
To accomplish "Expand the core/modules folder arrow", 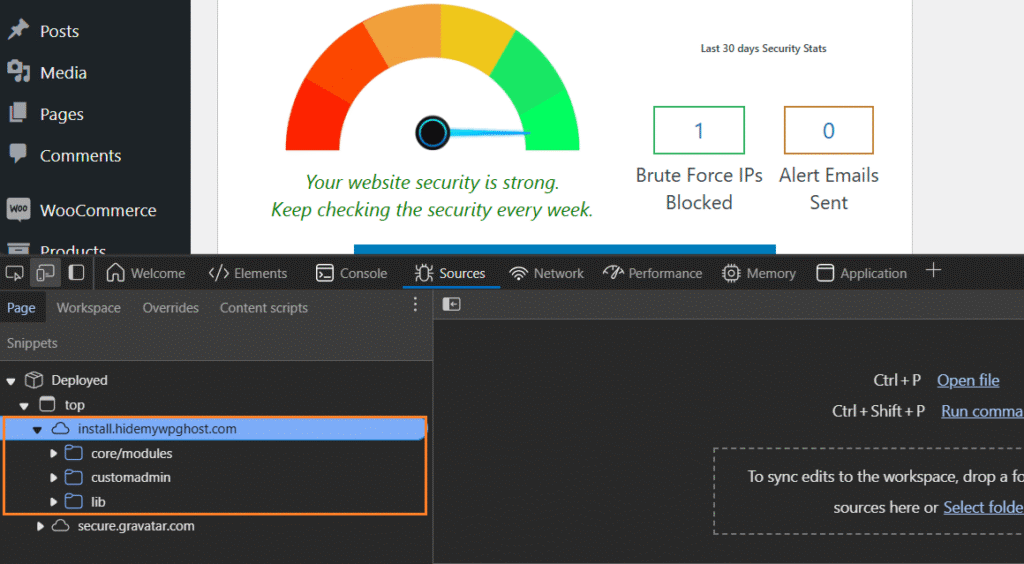I will pos(54,453).
